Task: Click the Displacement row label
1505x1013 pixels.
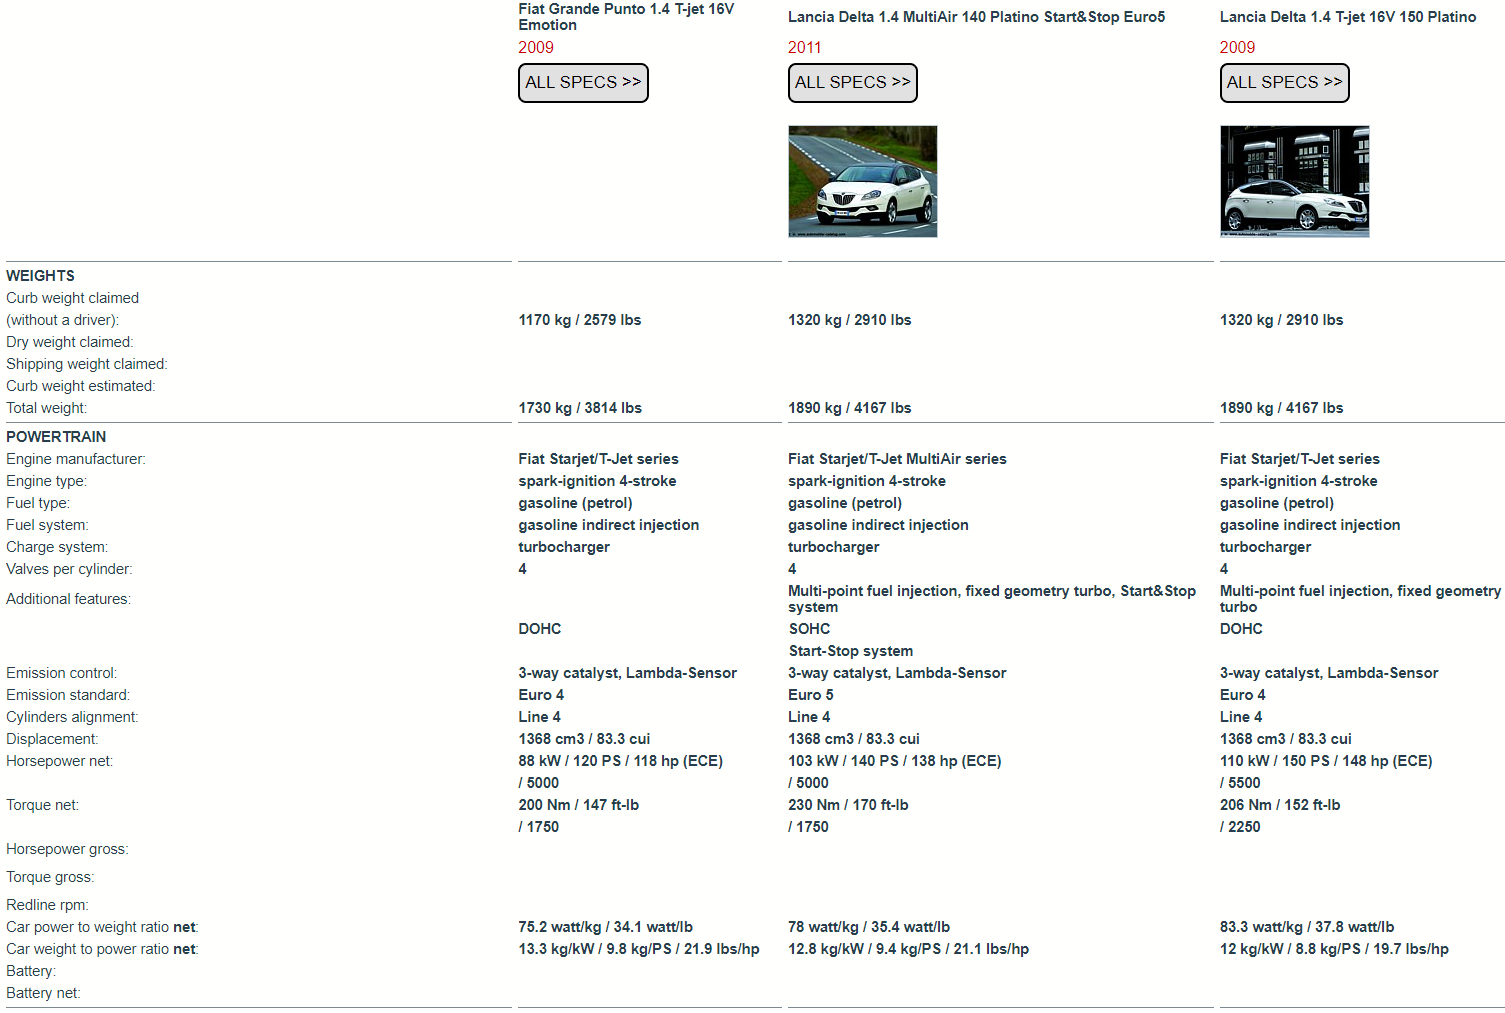Action: [x=52, y=739]
